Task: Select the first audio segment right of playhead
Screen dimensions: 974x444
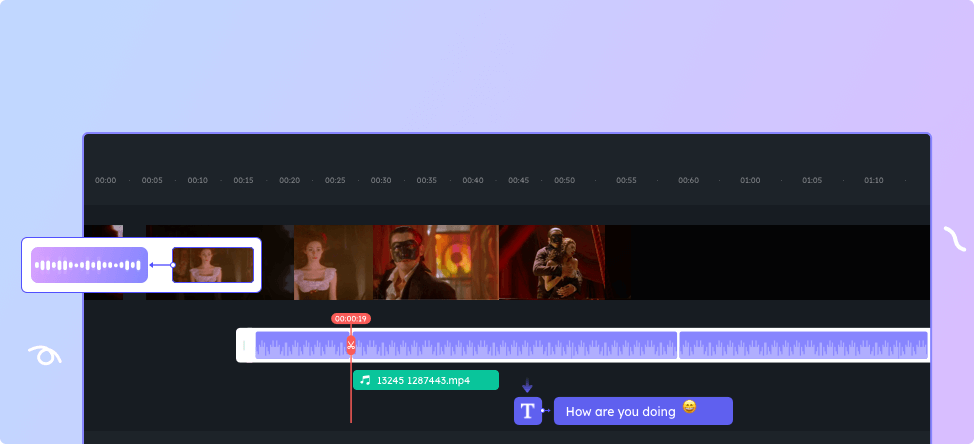Action: point(515,346)
